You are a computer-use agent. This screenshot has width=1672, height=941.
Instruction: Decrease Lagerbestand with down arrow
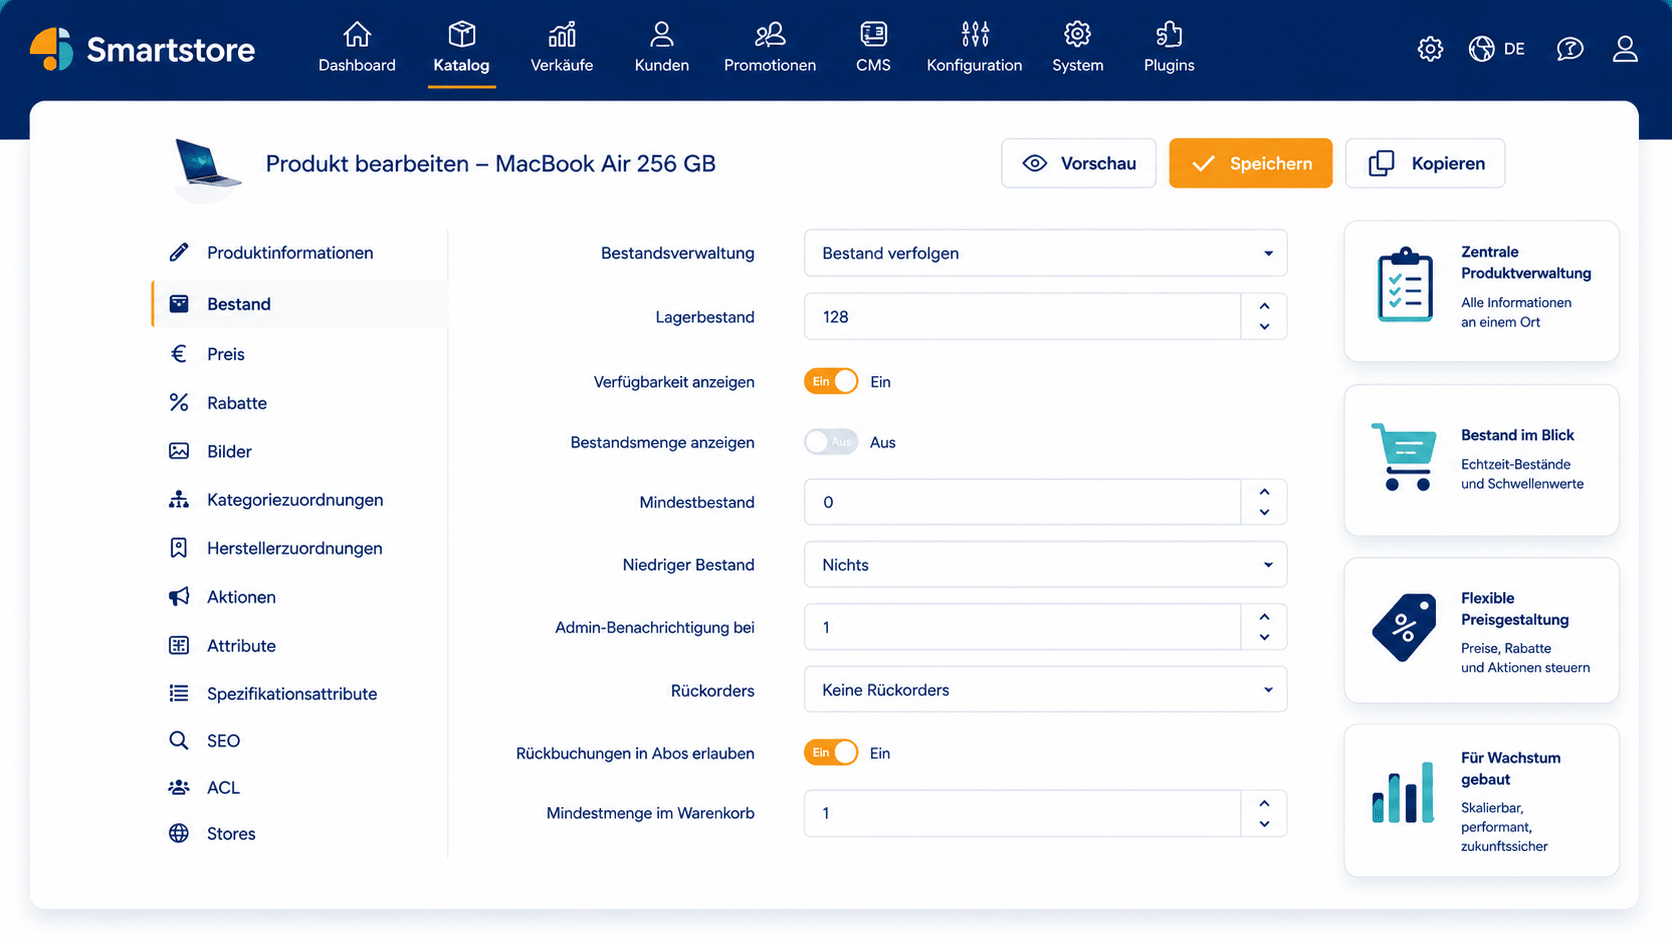pyautogui.click(x=1264, y=327)
